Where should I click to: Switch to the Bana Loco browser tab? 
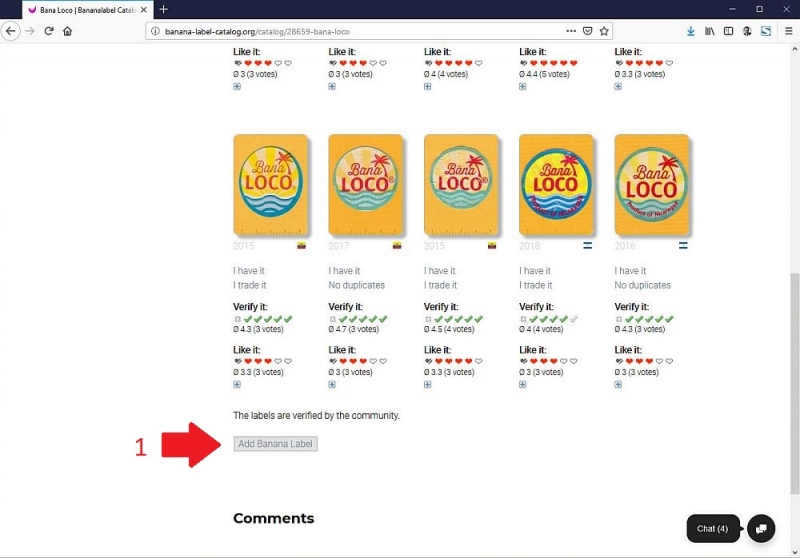[x=85, y=9]
